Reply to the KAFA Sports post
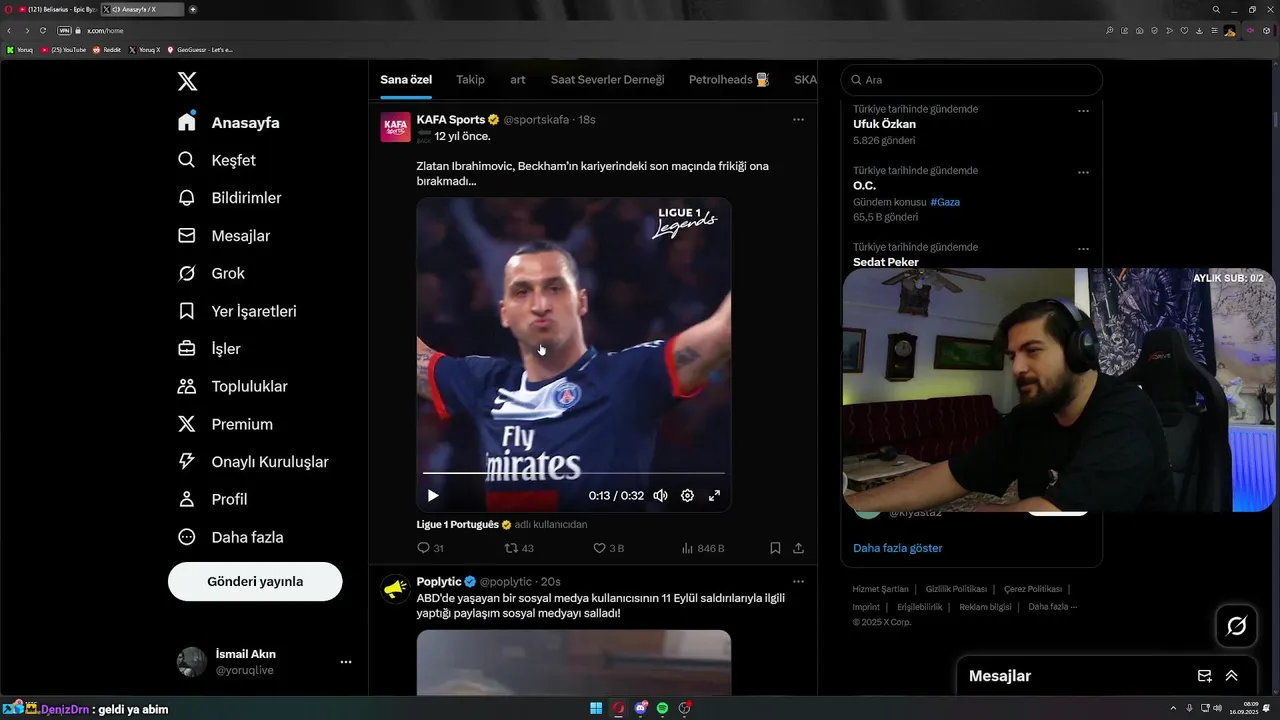This screenshot has width=1280, height=720. tap(430, 548)
